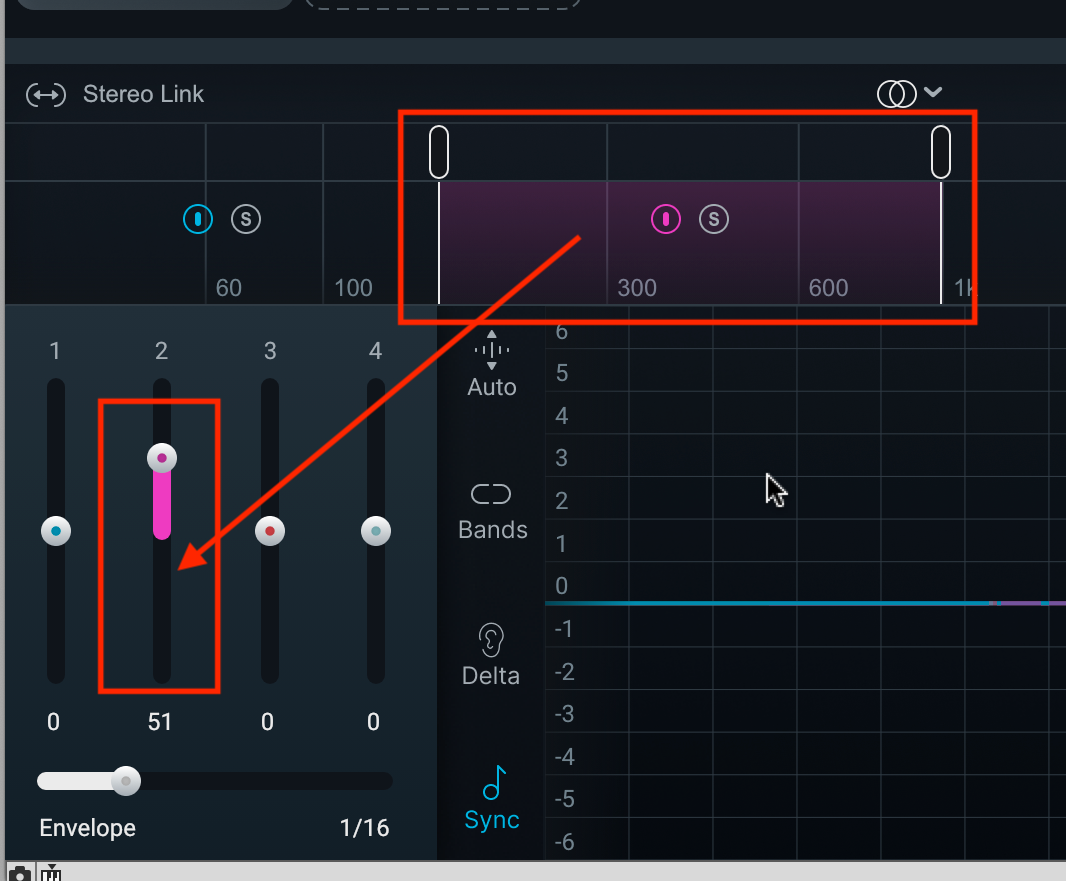This screenshot has width=1066, height=881.
Task: Select the Delta monitoring mode
Action: tap(490, 674)
